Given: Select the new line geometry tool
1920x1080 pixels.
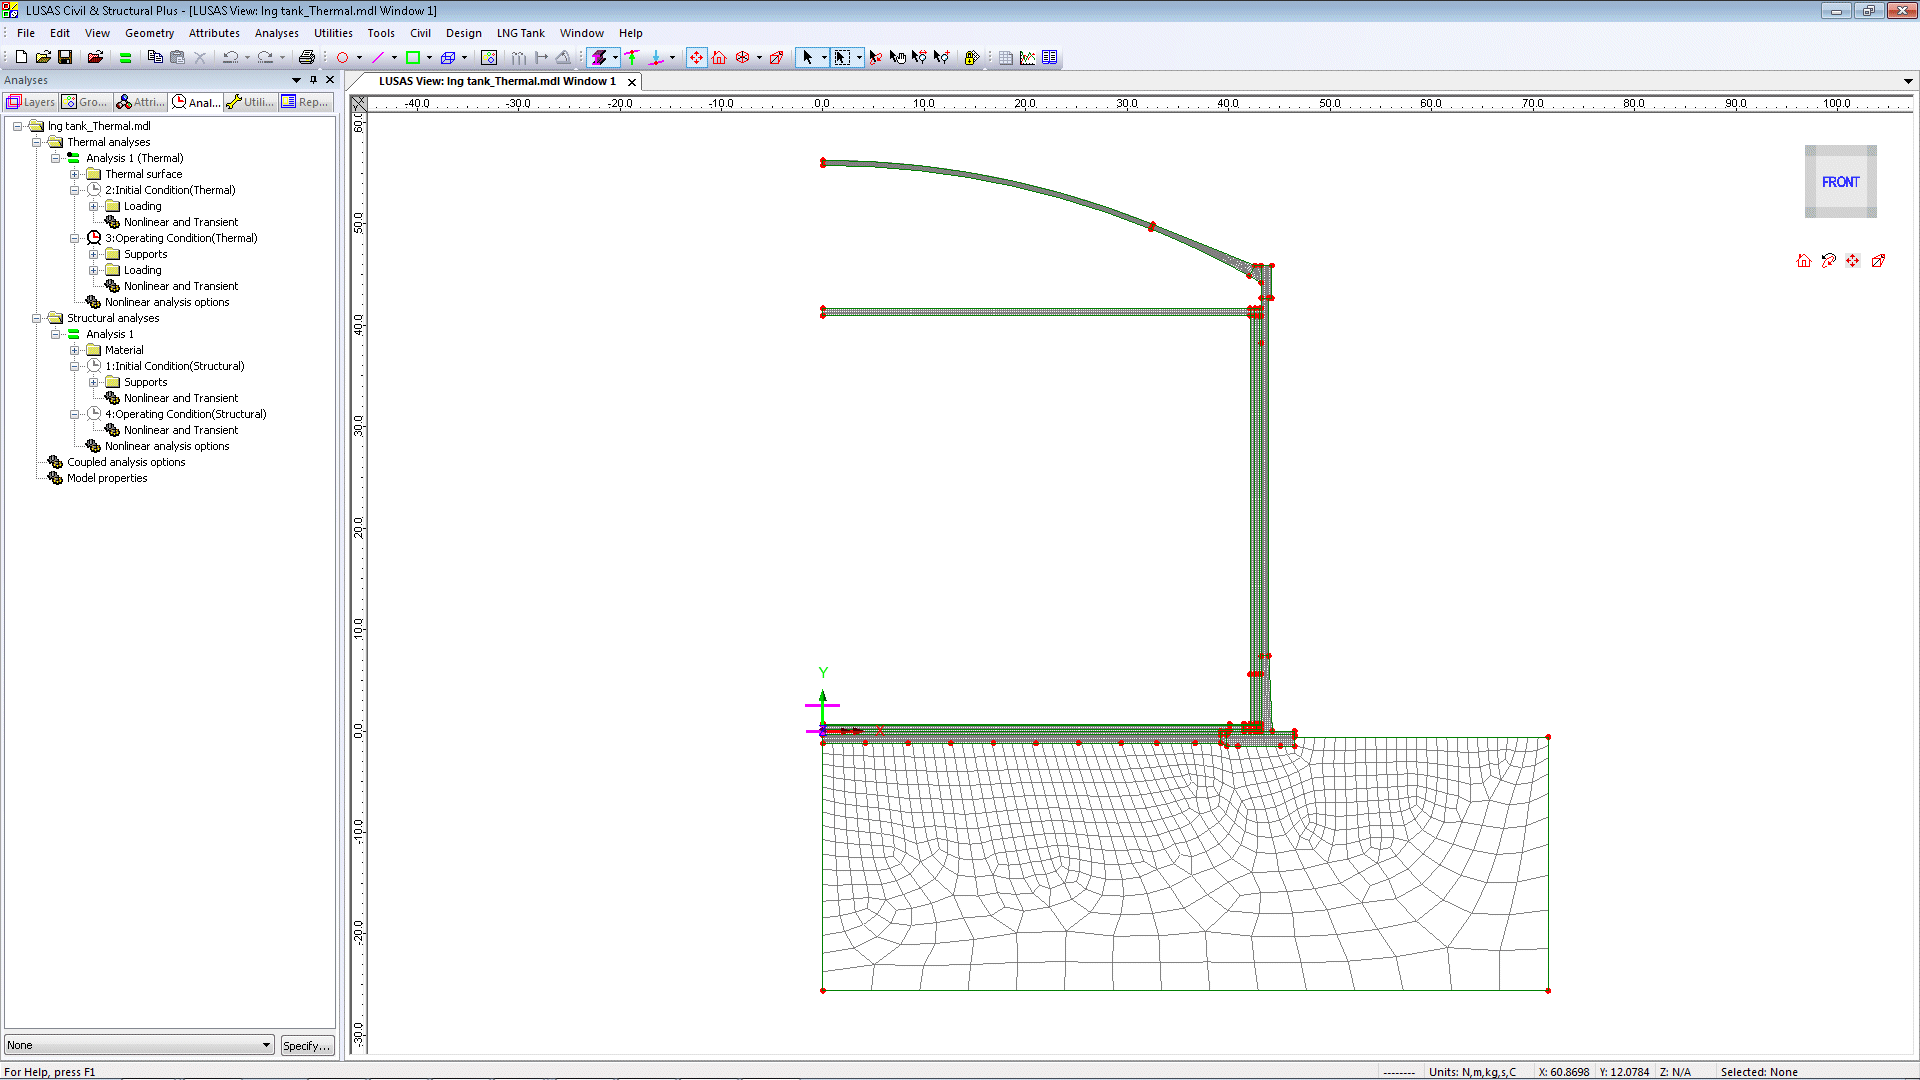Looking at the screenshot, I should point(378,57).
